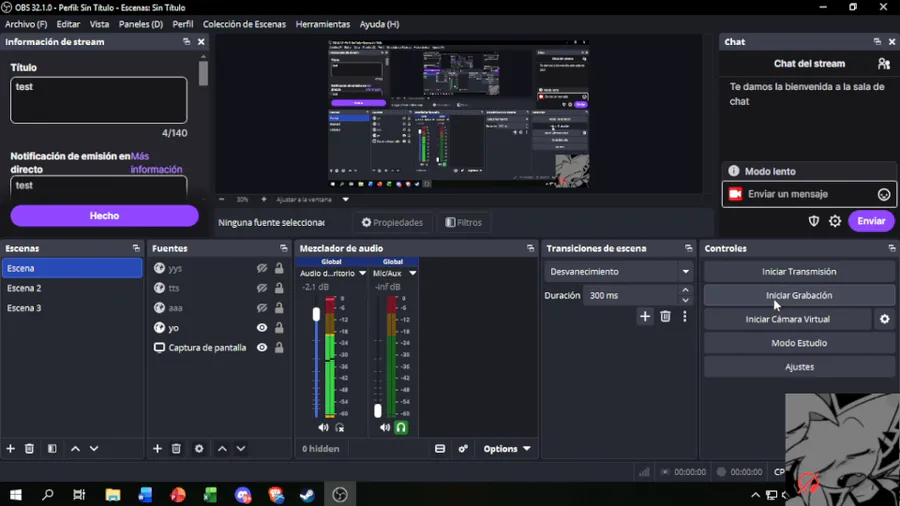Open advanced audio properties gears icon

(x=463, y=449)
